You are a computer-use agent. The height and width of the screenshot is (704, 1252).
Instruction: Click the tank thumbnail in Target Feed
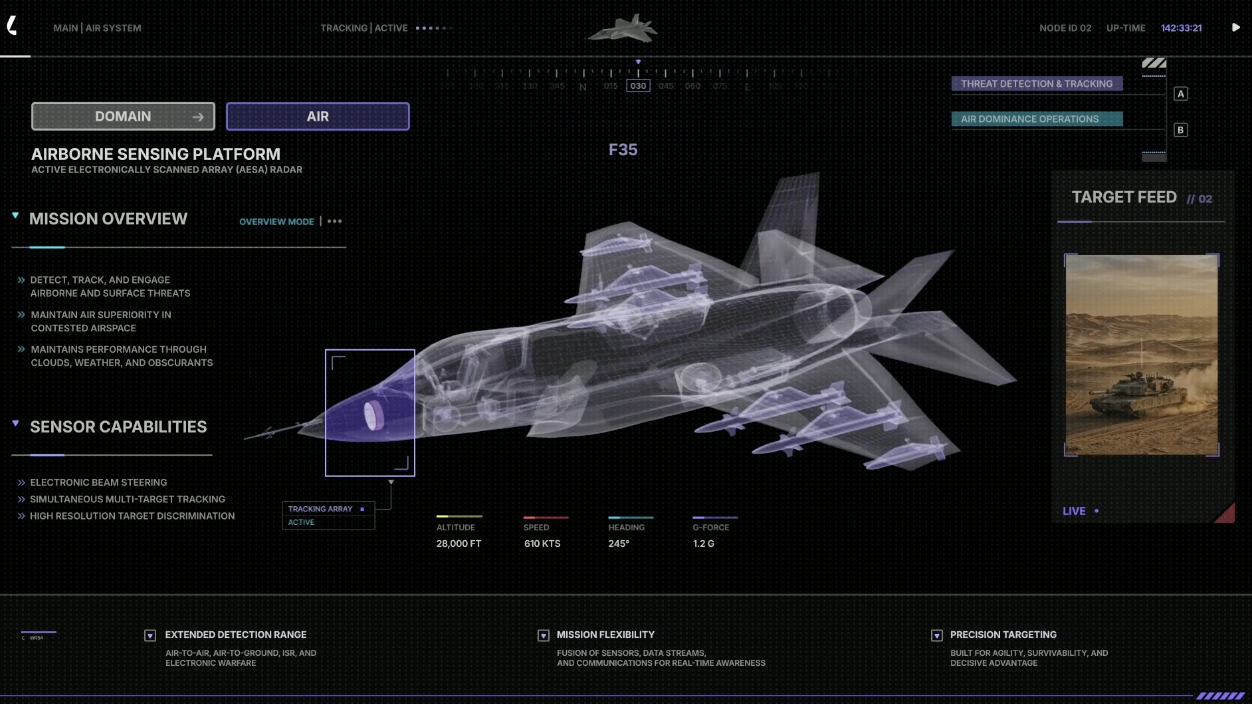[1142, 355]
